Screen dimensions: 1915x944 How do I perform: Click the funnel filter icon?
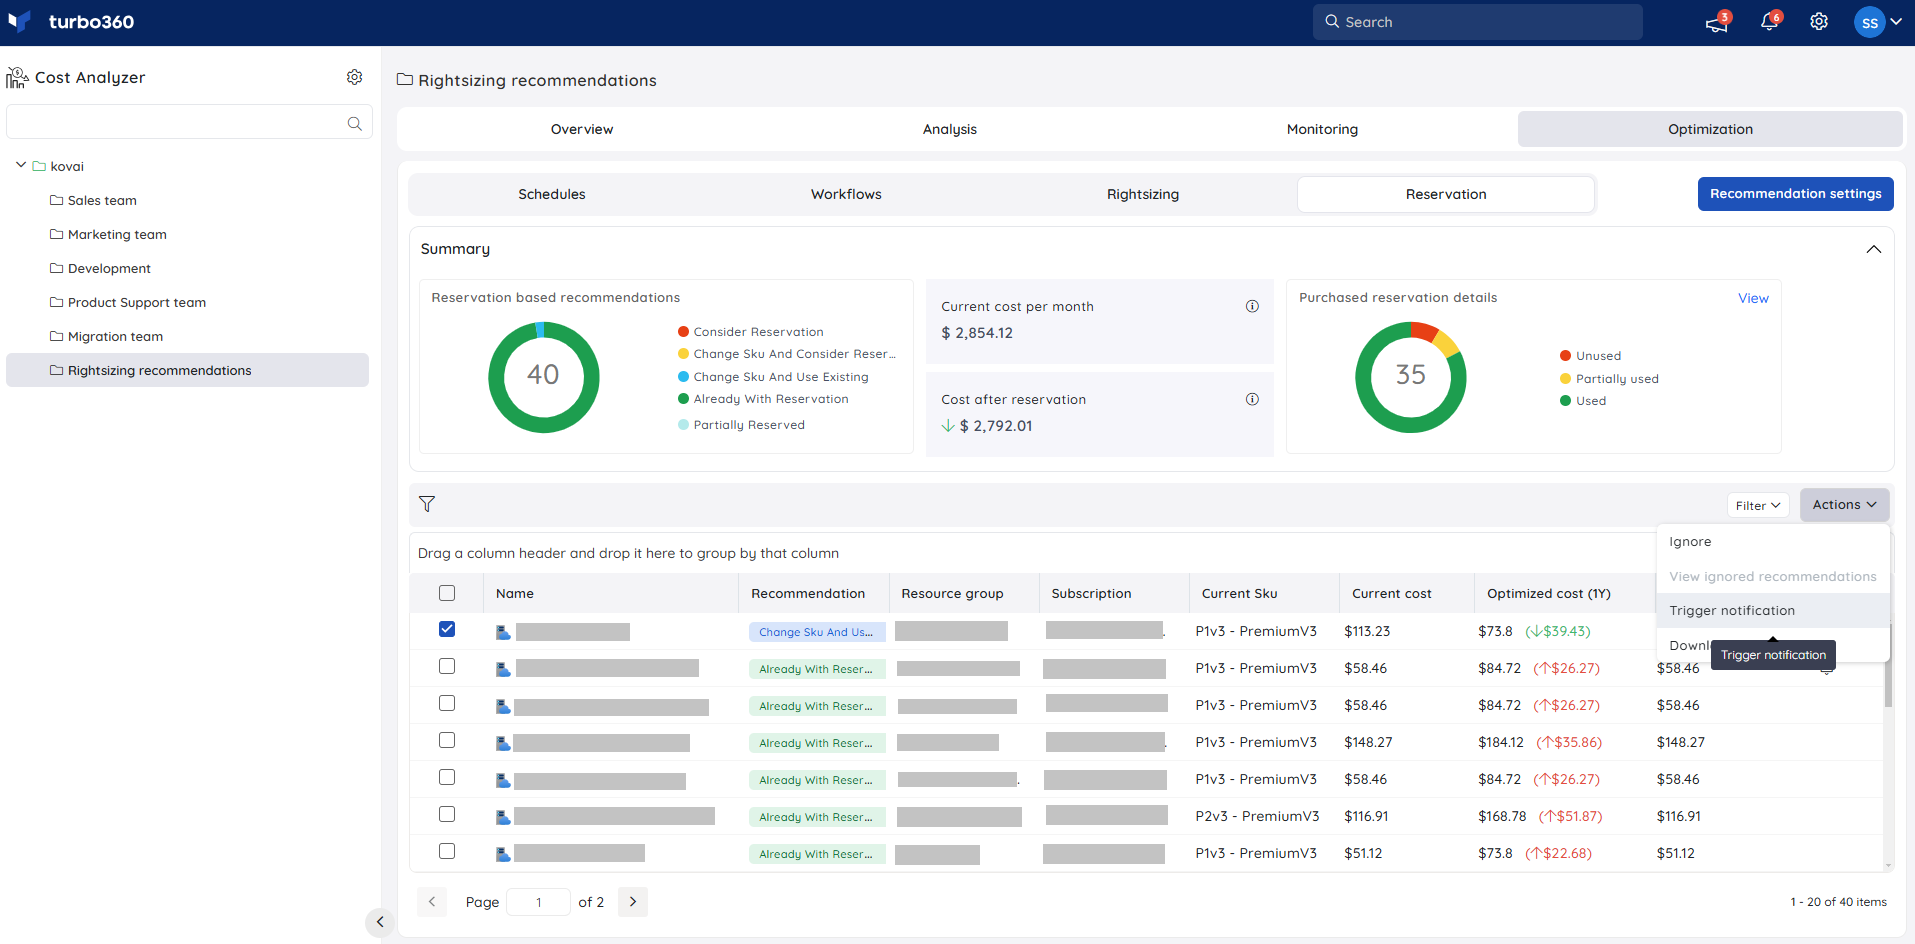pyautogui.click(x=427, y=504)
